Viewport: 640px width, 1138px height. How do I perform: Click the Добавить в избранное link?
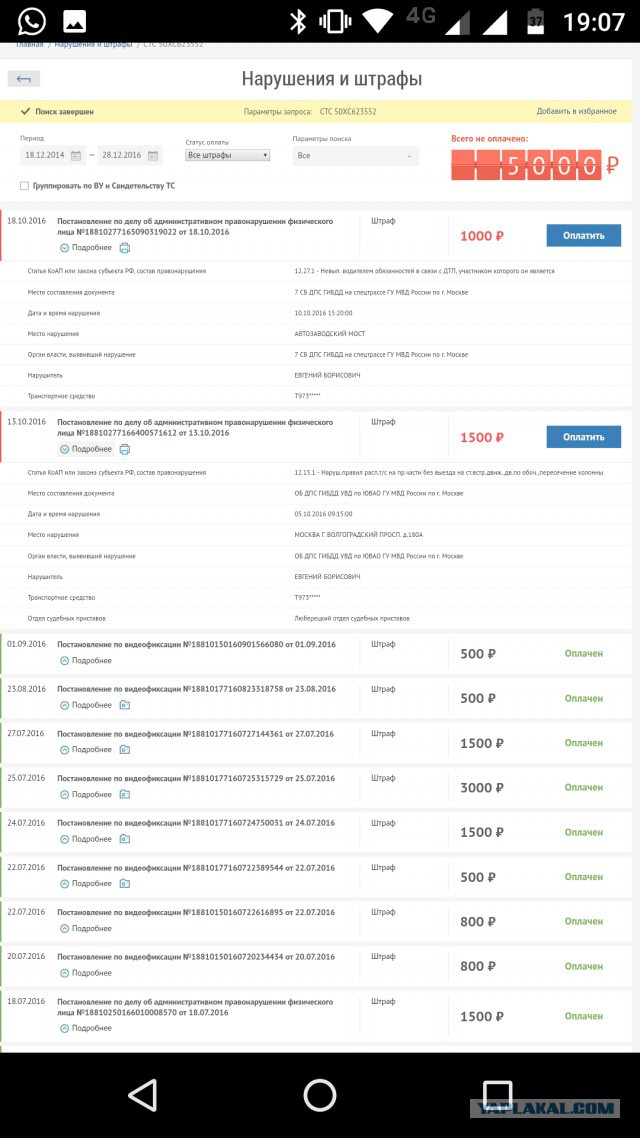tap(577, 111)
